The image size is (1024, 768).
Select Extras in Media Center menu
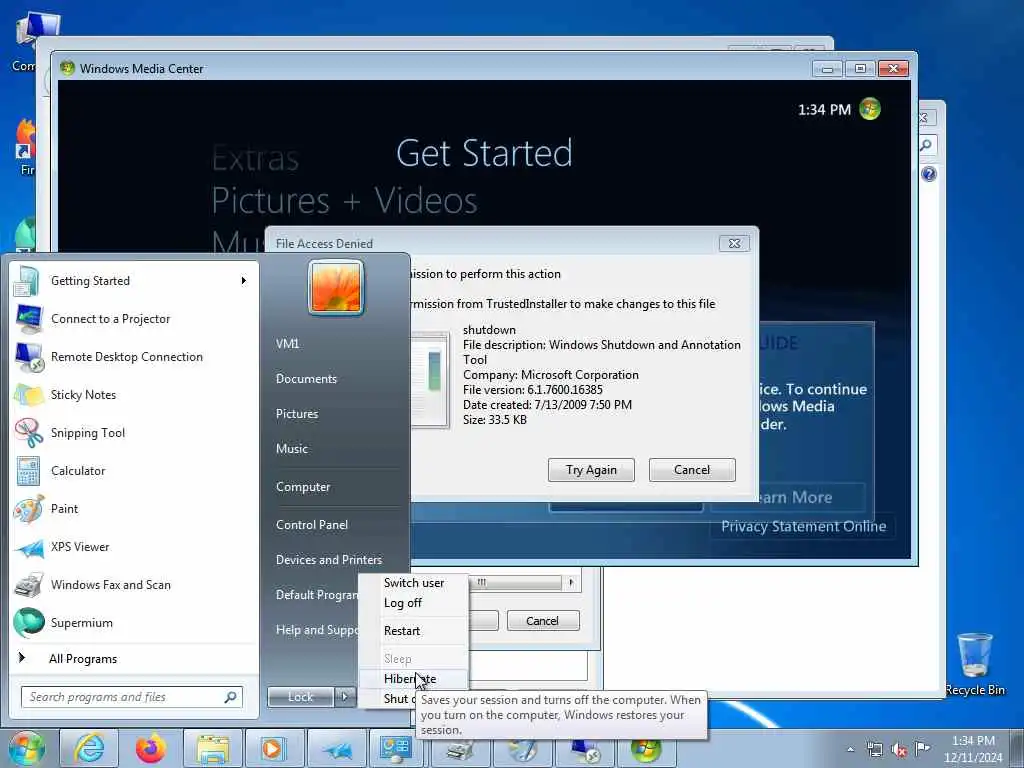tap(255, 158)
